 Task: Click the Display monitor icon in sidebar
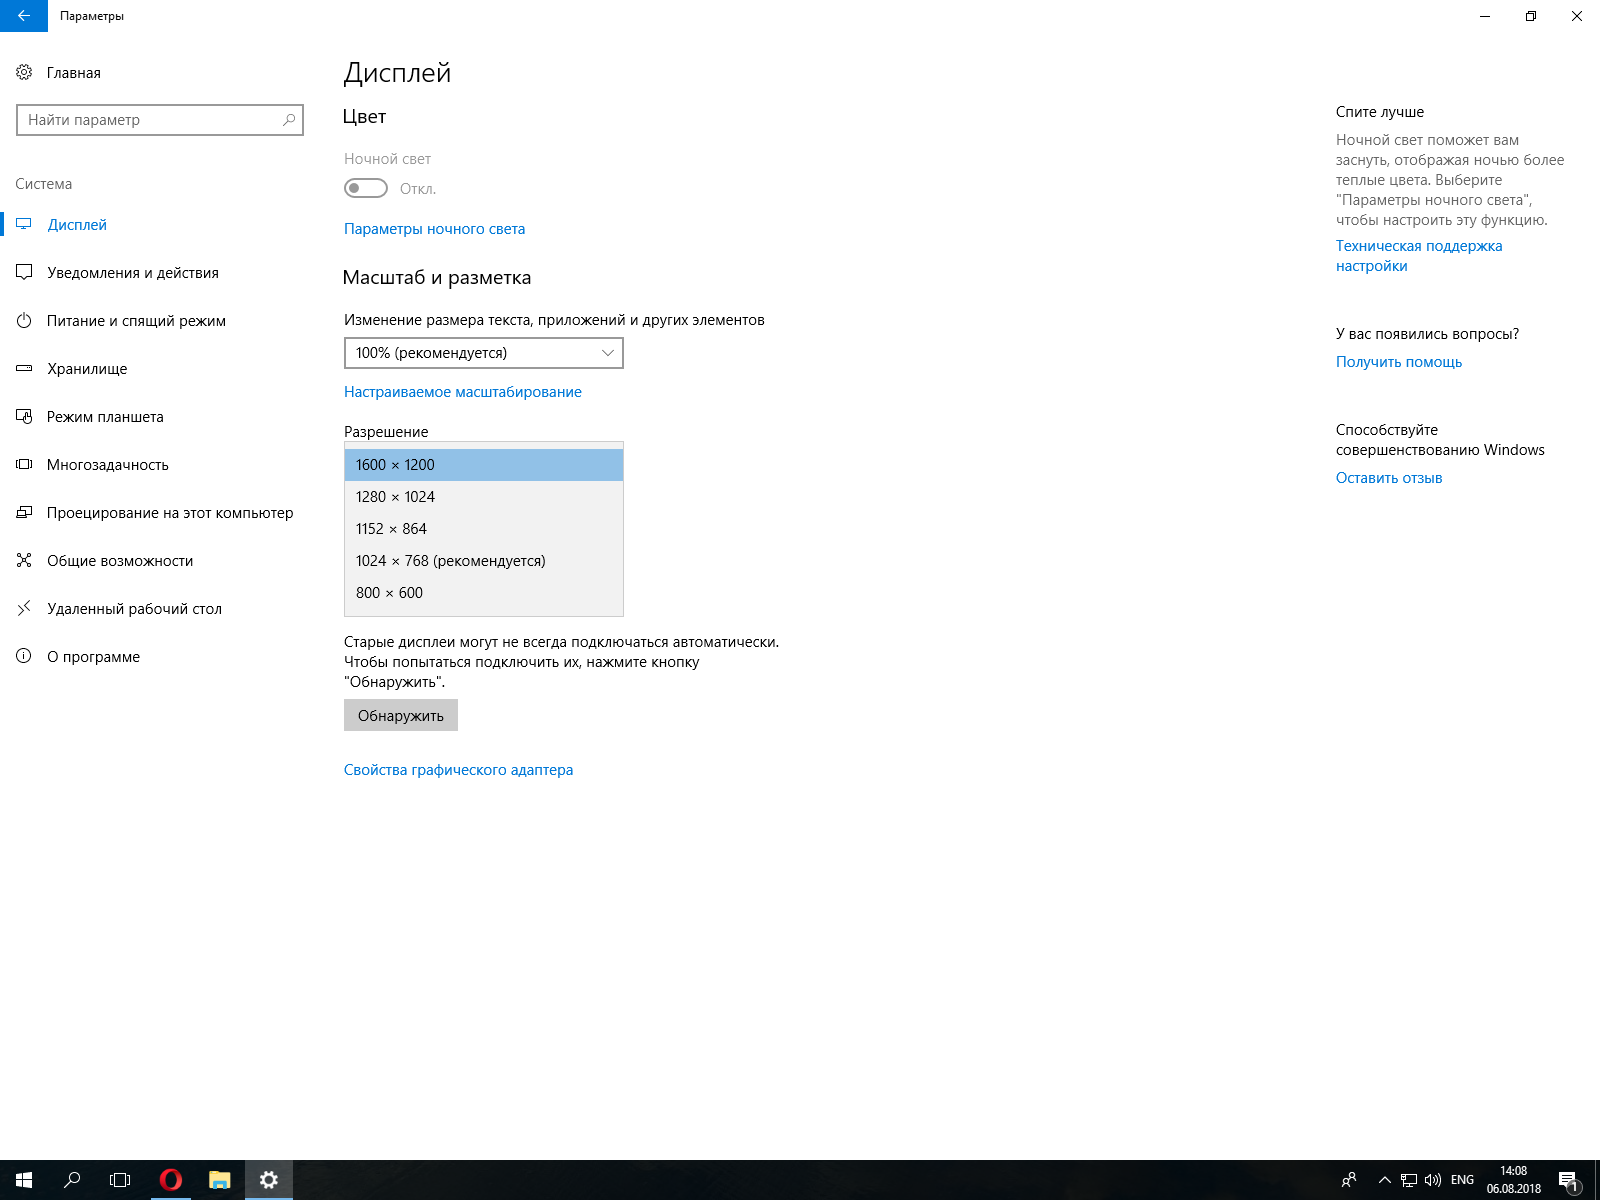(24, 224)
